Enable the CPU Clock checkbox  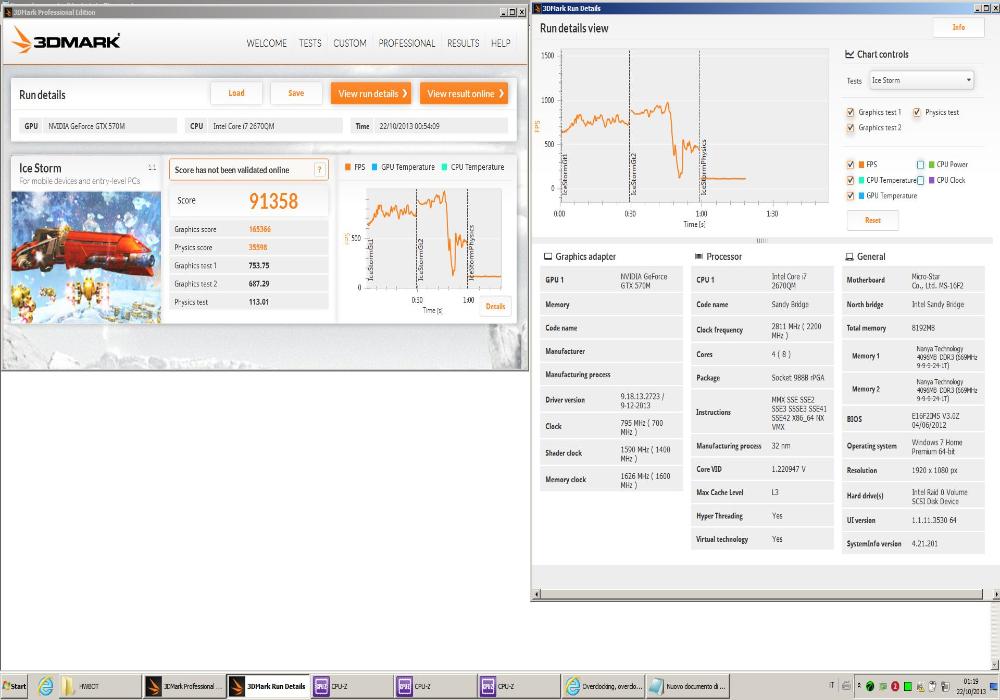(x=920, y=180)
